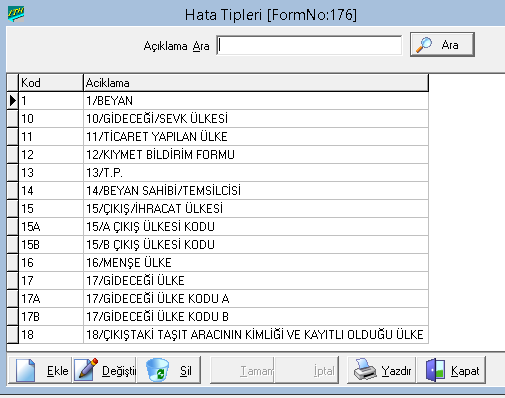Select the 13/T.P. description cell

[x=256, y=173]
